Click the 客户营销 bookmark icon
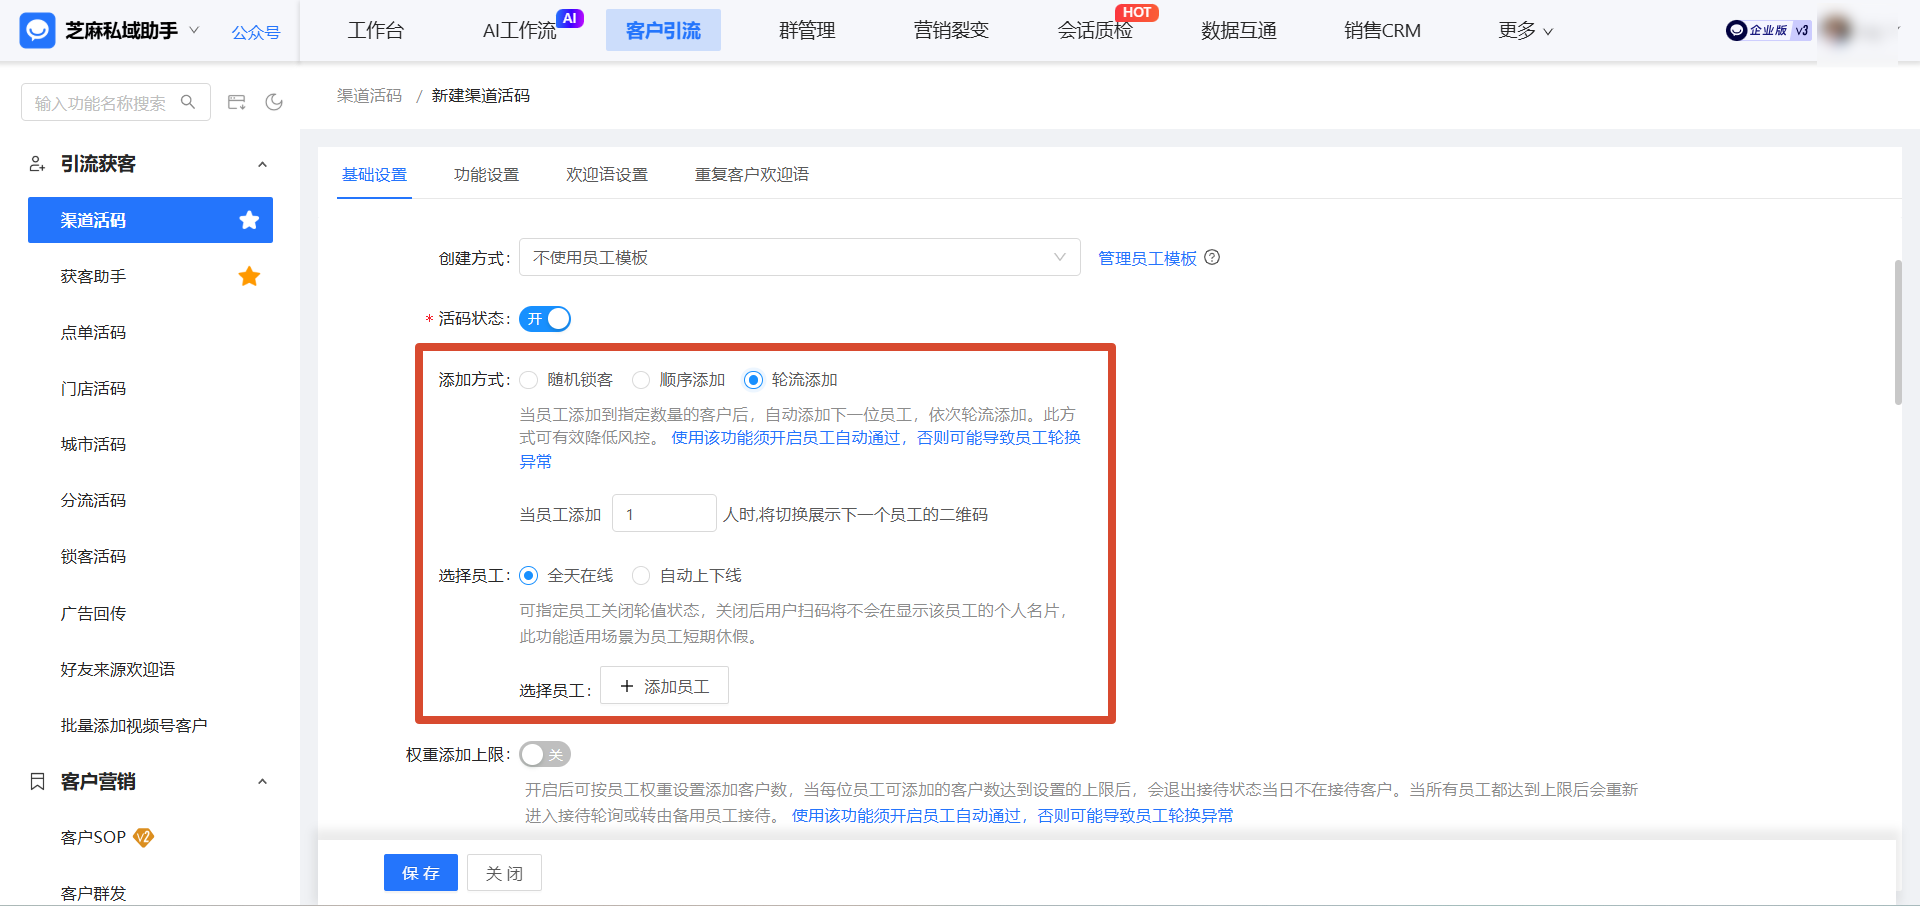This screenshot has height=906, width=1920. tap(37, 781)
